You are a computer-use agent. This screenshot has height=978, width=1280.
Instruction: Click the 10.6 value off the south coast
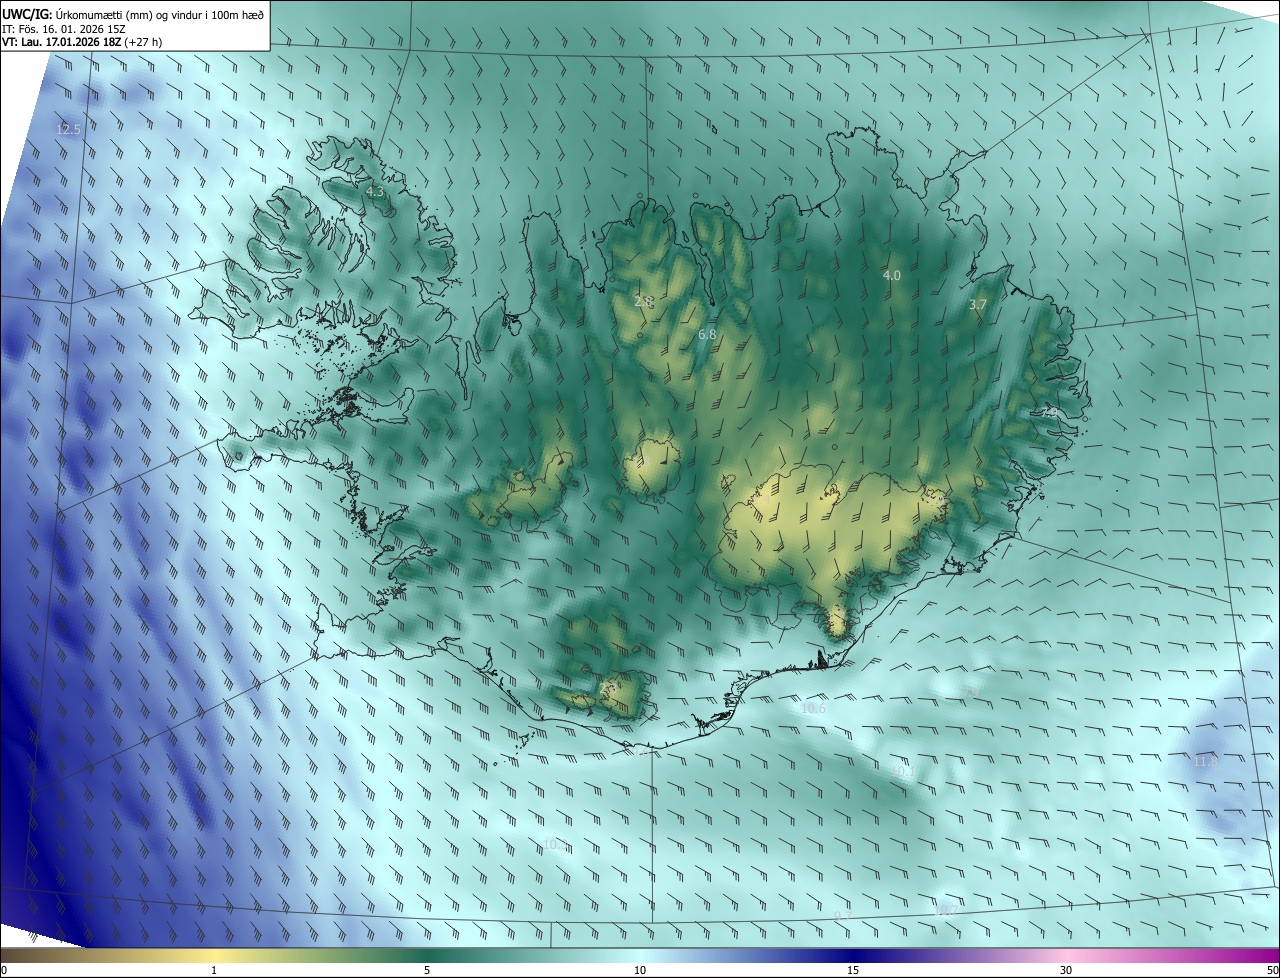click(814, 709)
